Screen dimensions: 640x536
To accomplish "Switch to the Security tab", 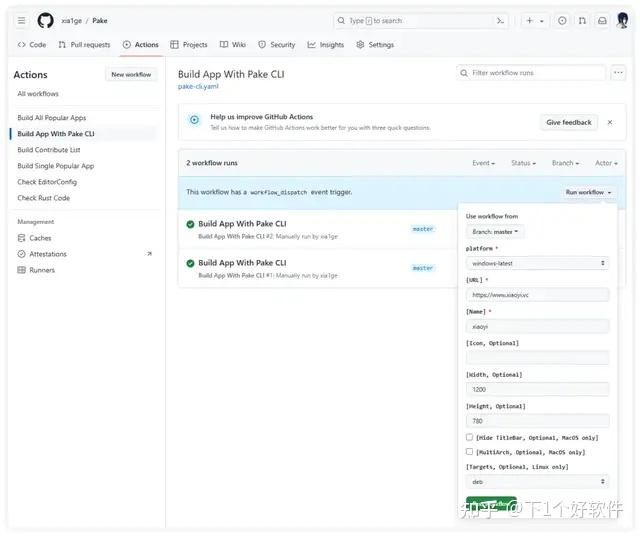I will coord(277,44).
